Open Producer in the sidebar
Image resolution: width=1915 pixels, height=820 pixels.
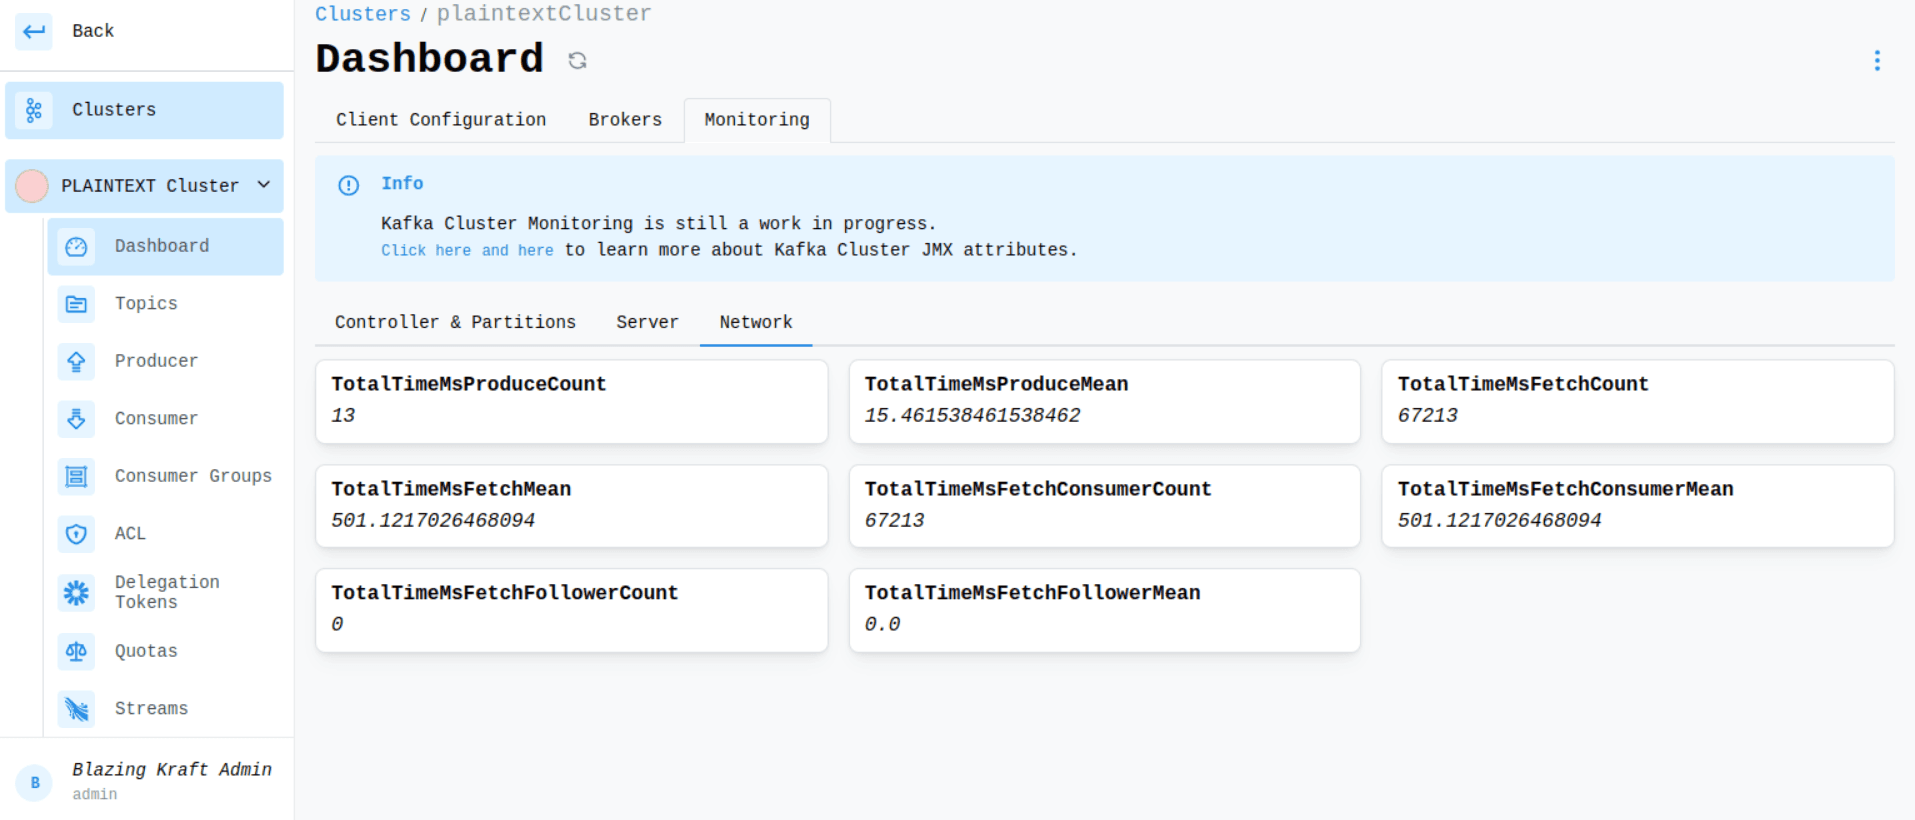click(165, 361)
